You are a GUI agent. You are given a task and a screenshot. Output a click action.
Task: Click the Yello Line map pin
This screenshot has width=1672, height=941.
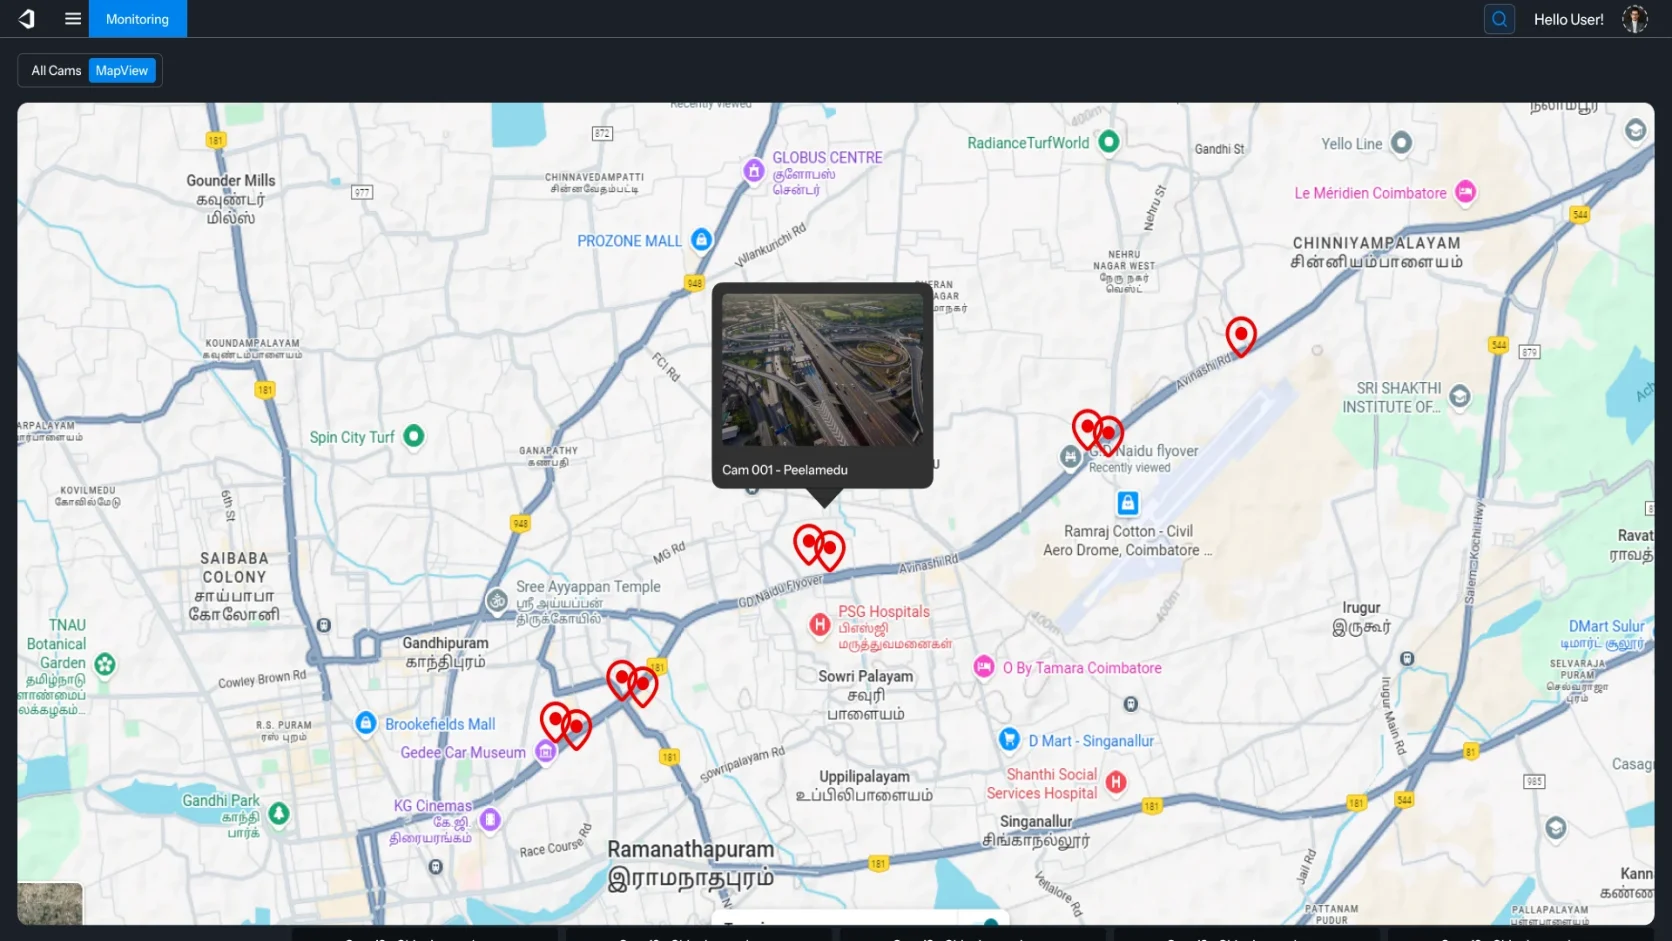[1402, 143]
